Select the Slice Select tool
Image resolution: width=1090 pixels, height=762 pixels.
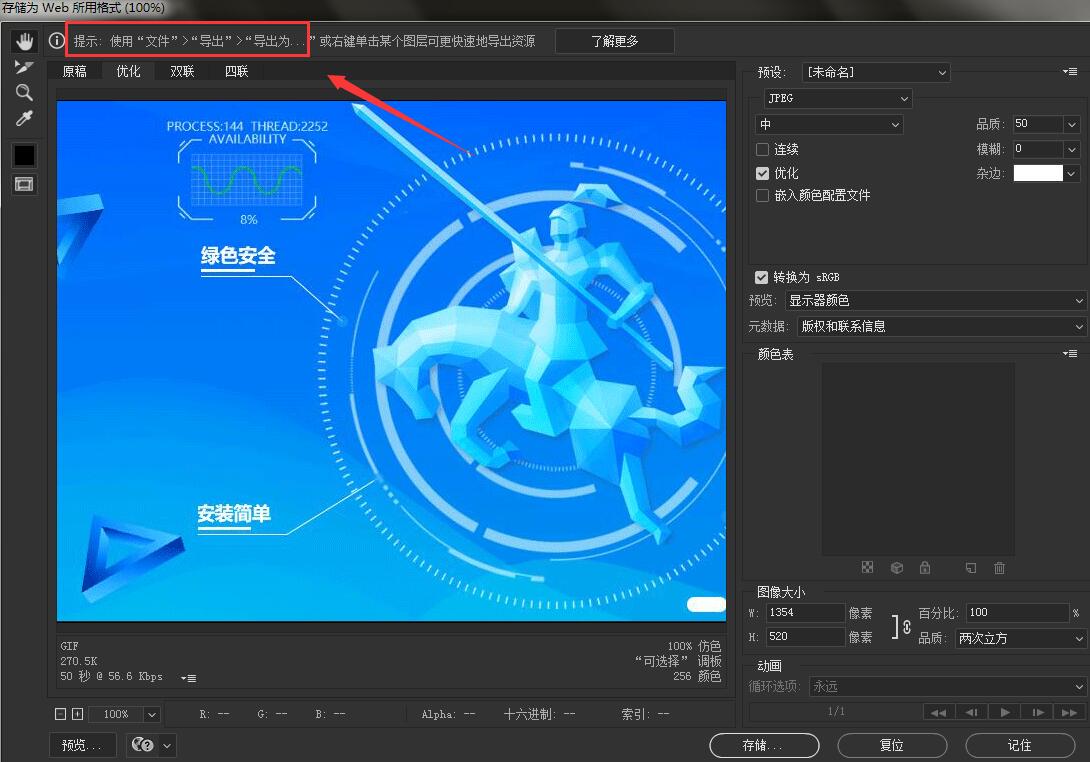coord(23,66)
